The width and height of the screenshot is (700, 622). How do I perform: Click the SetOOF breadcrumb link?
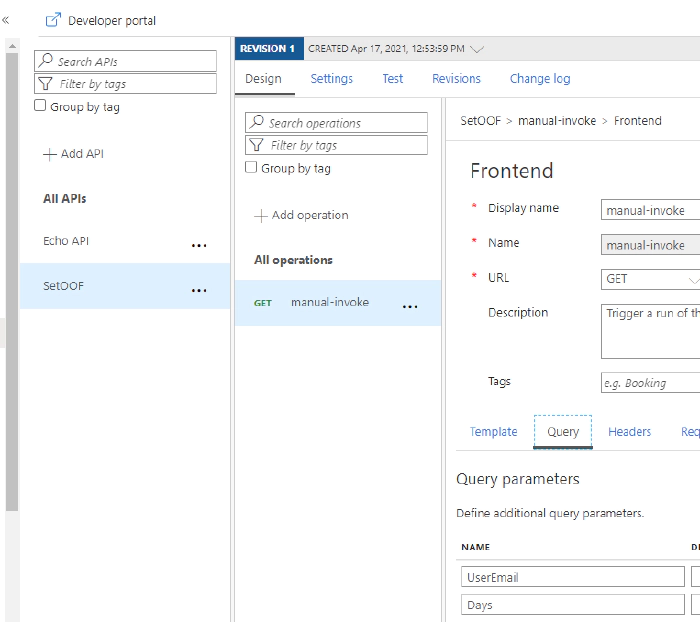click(x=481, y=121)
